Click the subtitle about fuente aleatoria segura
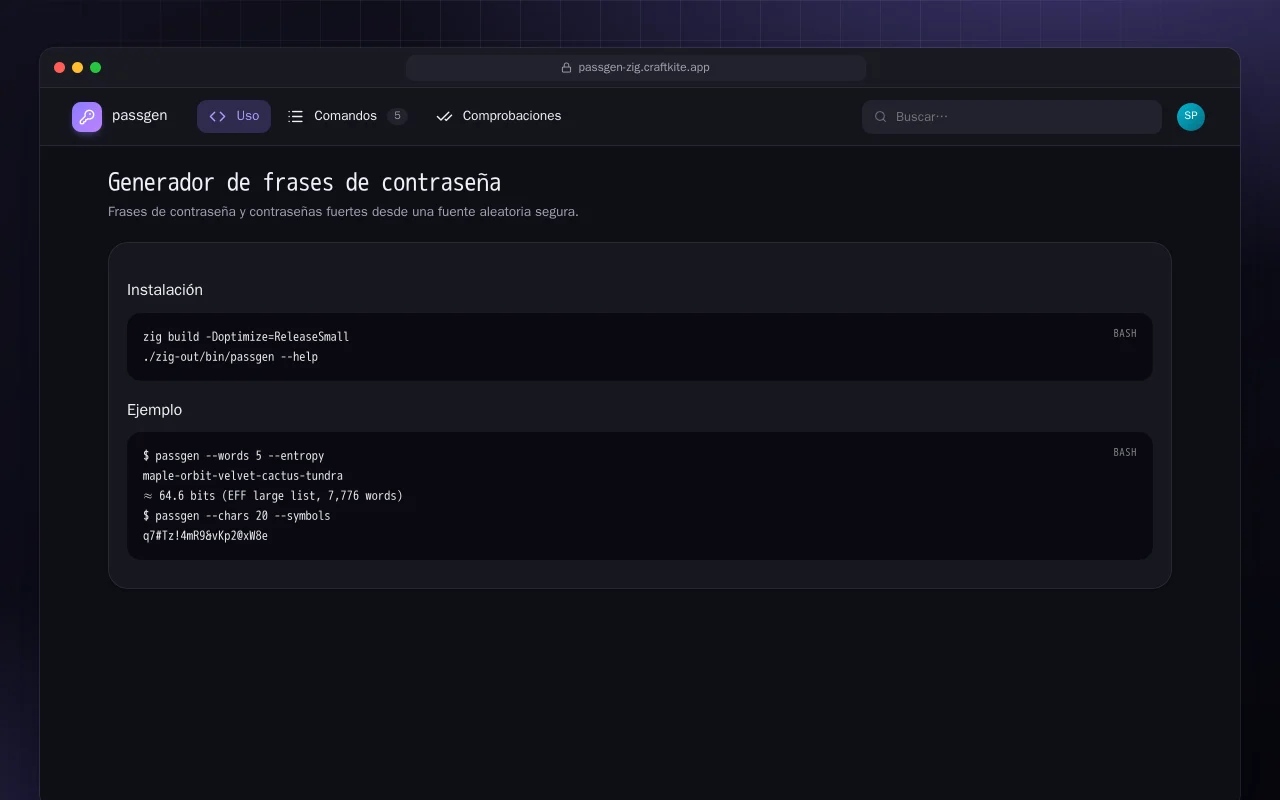Viewport: 1280px width, 800px height. [343, 212]
